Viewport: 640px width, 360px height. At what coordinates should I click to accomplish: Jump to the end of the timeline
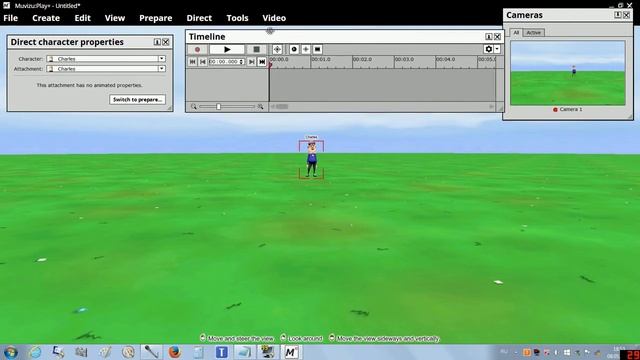tap(262, 62)
